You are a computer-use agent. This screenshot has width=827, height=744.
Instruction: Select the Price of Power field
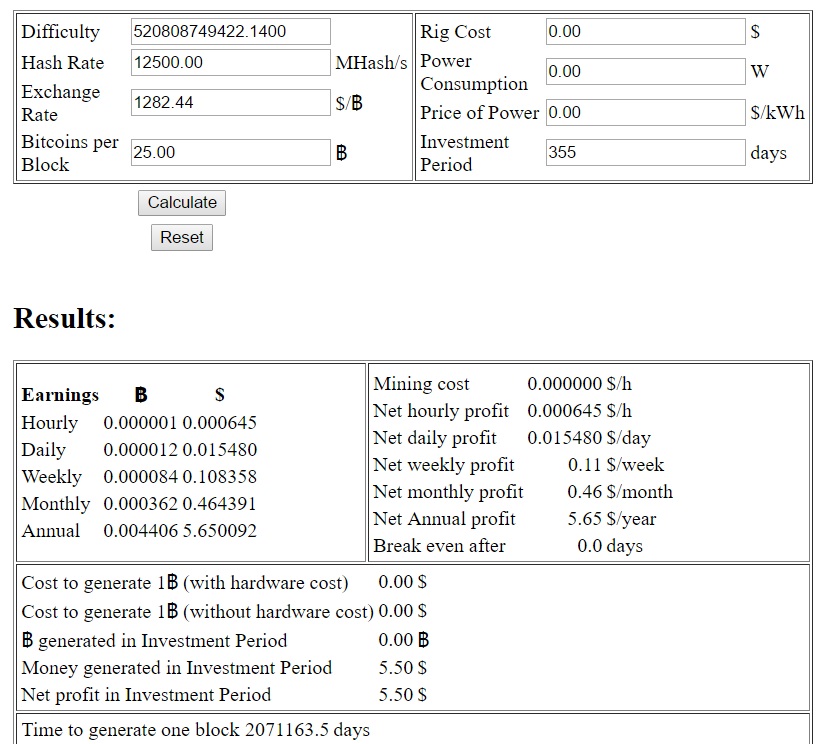[x=645, y=113]
